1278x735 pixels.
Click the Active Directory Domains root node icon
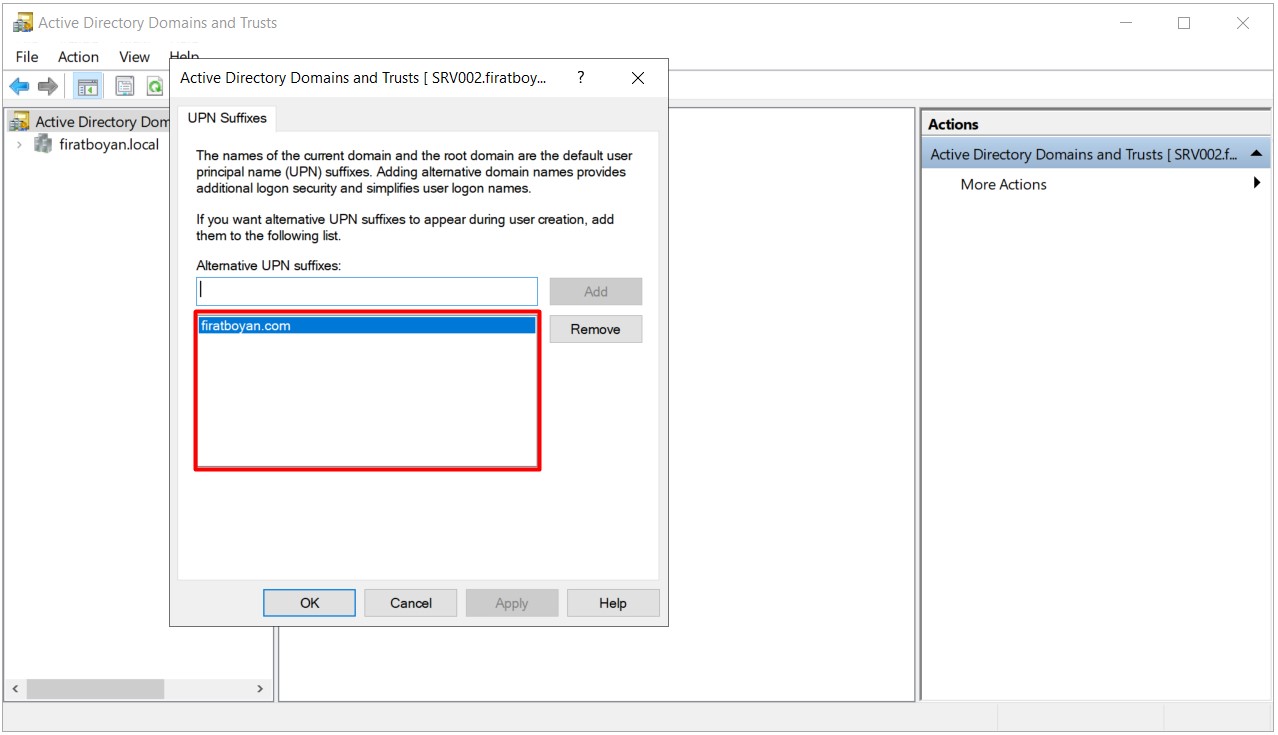tap(19, 122)
